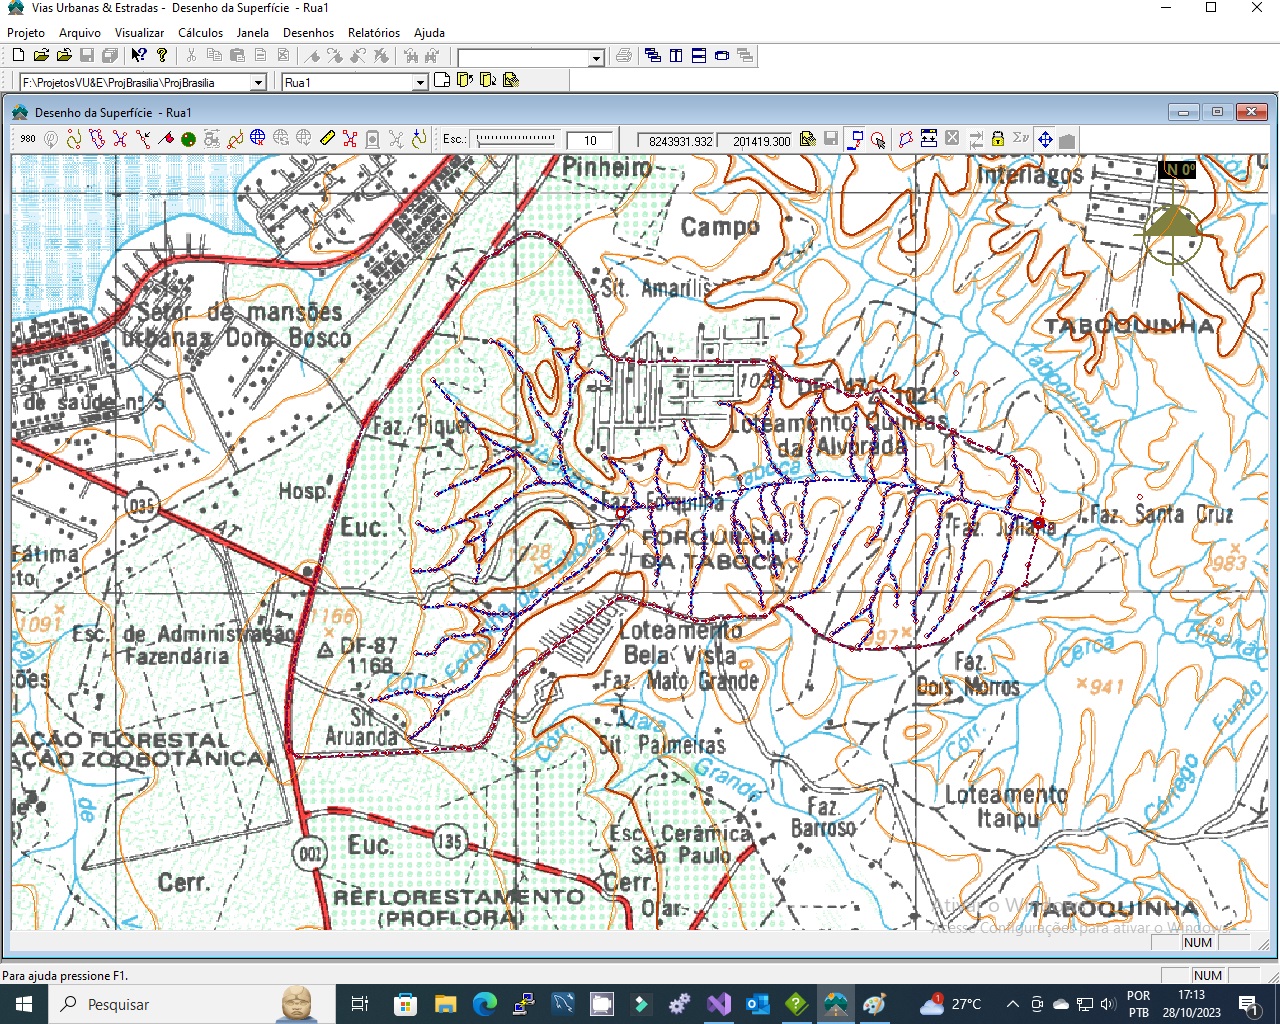Click the blue four-arrow pan tool
The image size is (1280, 1024).
coord(1045,139)
